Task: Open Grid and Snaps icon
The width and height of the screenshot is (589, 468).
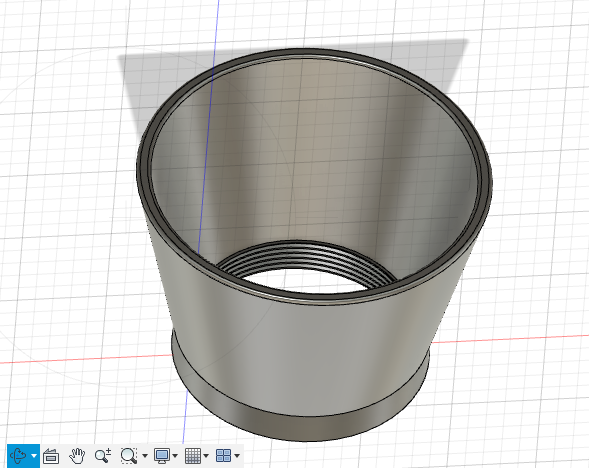Action: (193, 456)
